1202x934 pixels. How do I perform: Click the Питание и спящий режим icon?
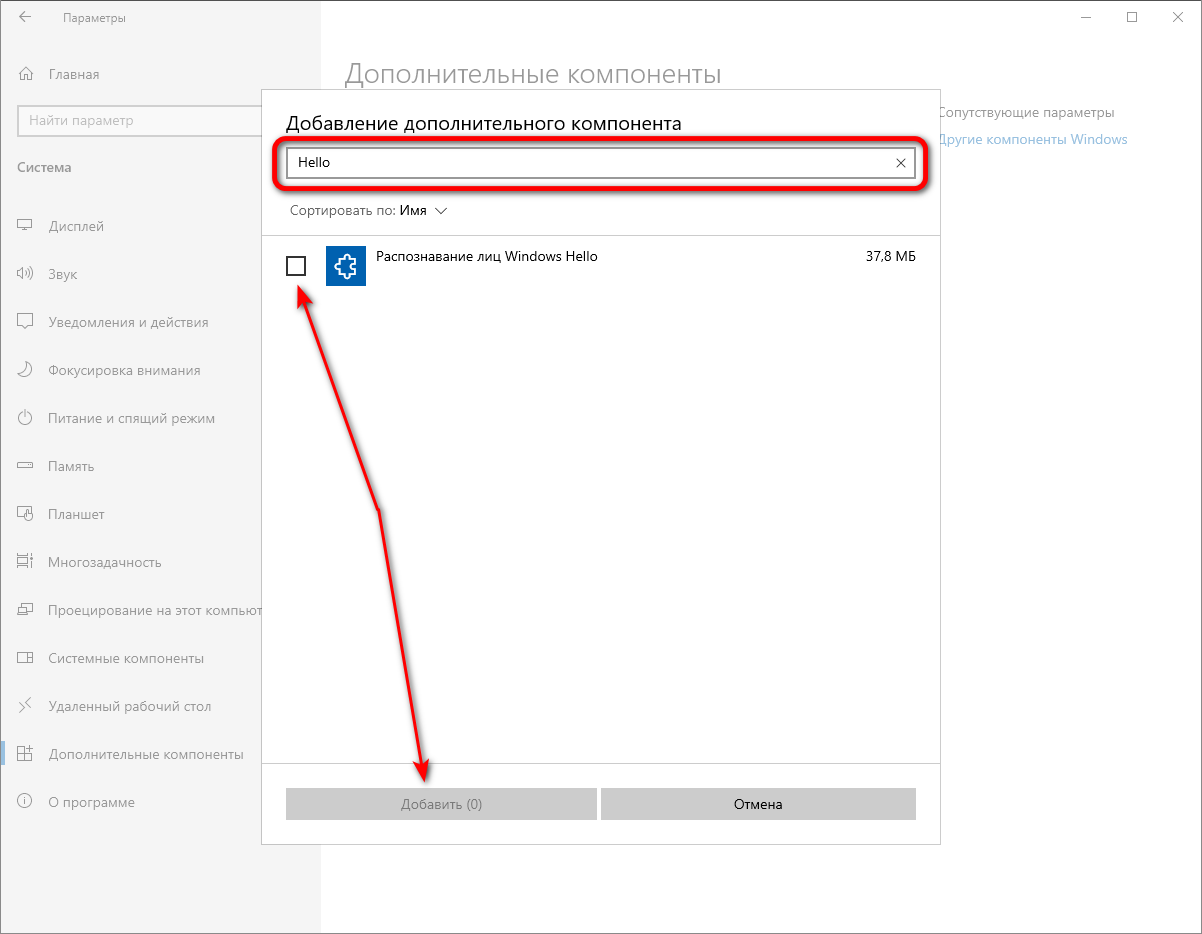(x=26, y=418)
